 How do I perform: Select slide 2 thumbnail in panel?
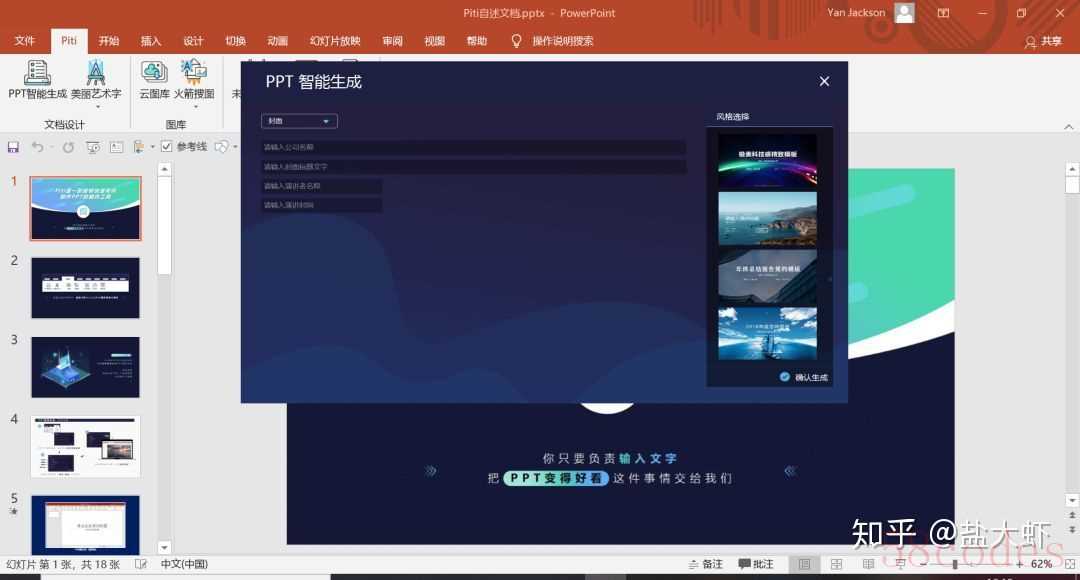[x=85, y=288]
